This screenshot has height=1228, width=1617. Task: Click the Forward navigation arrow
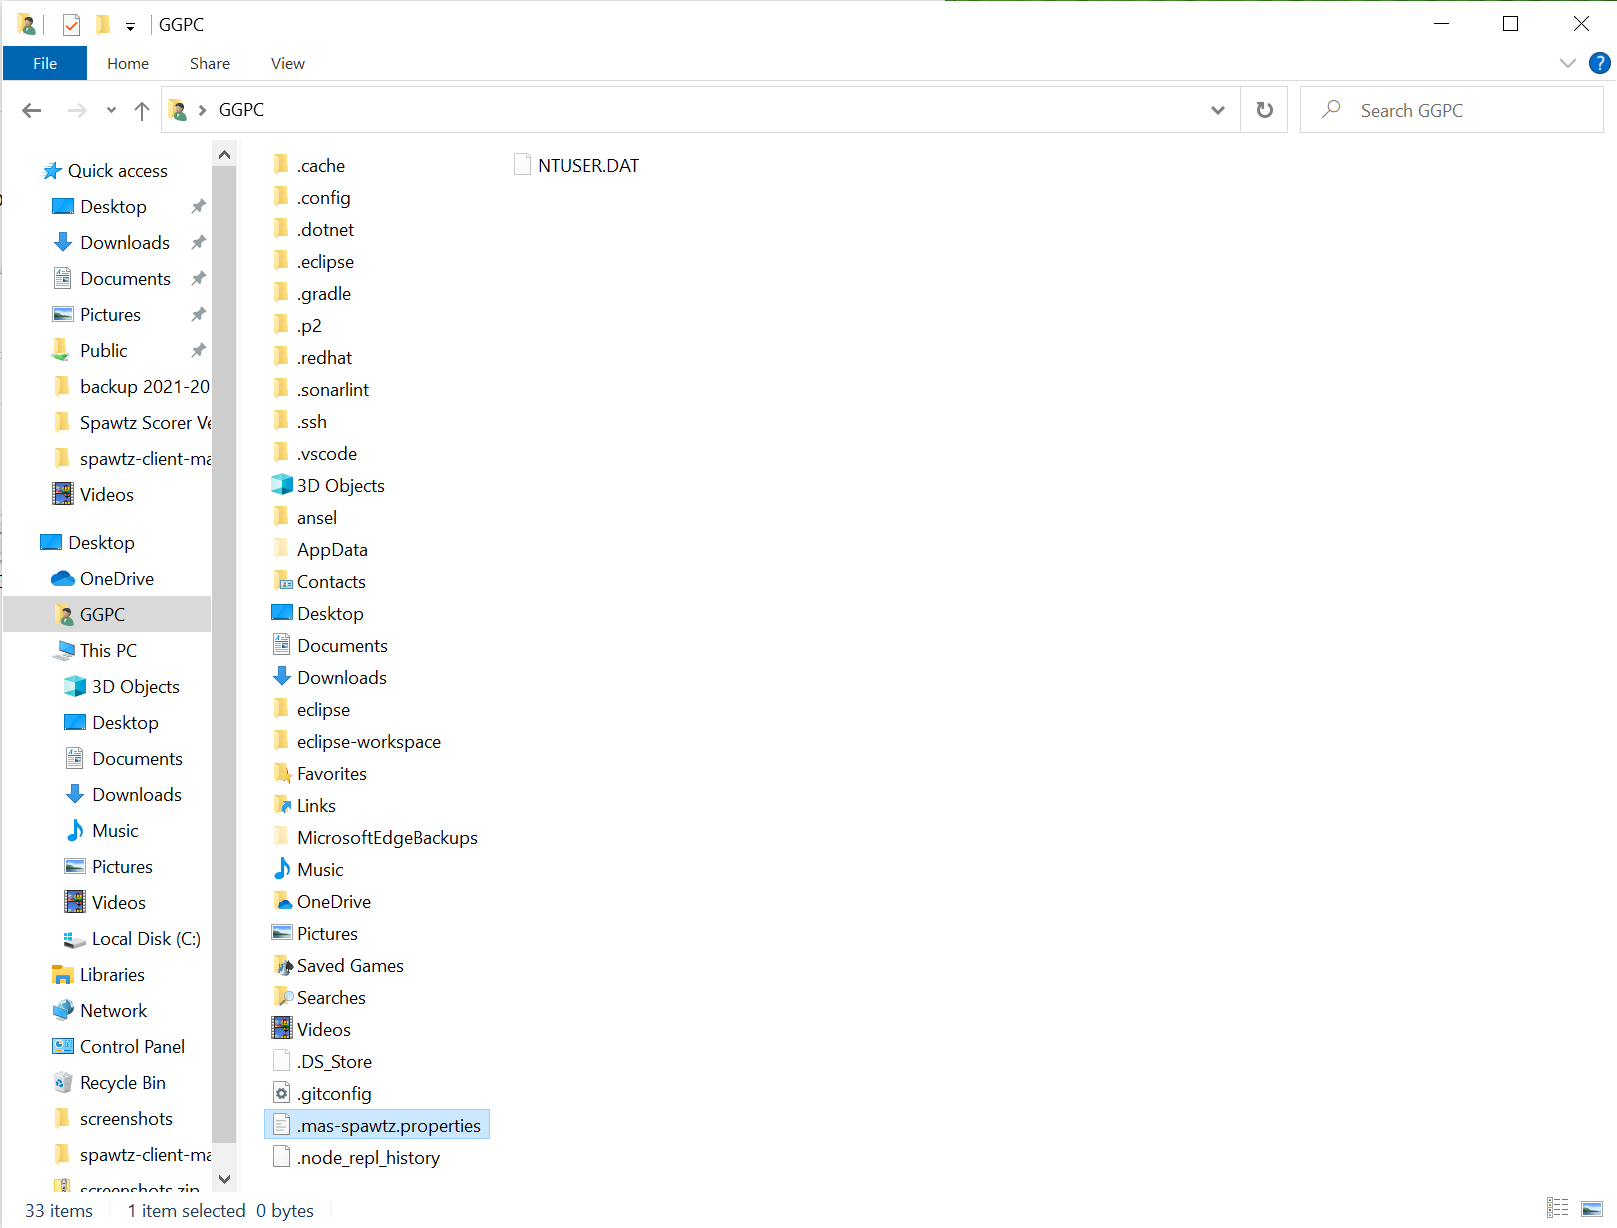point(77,110)
